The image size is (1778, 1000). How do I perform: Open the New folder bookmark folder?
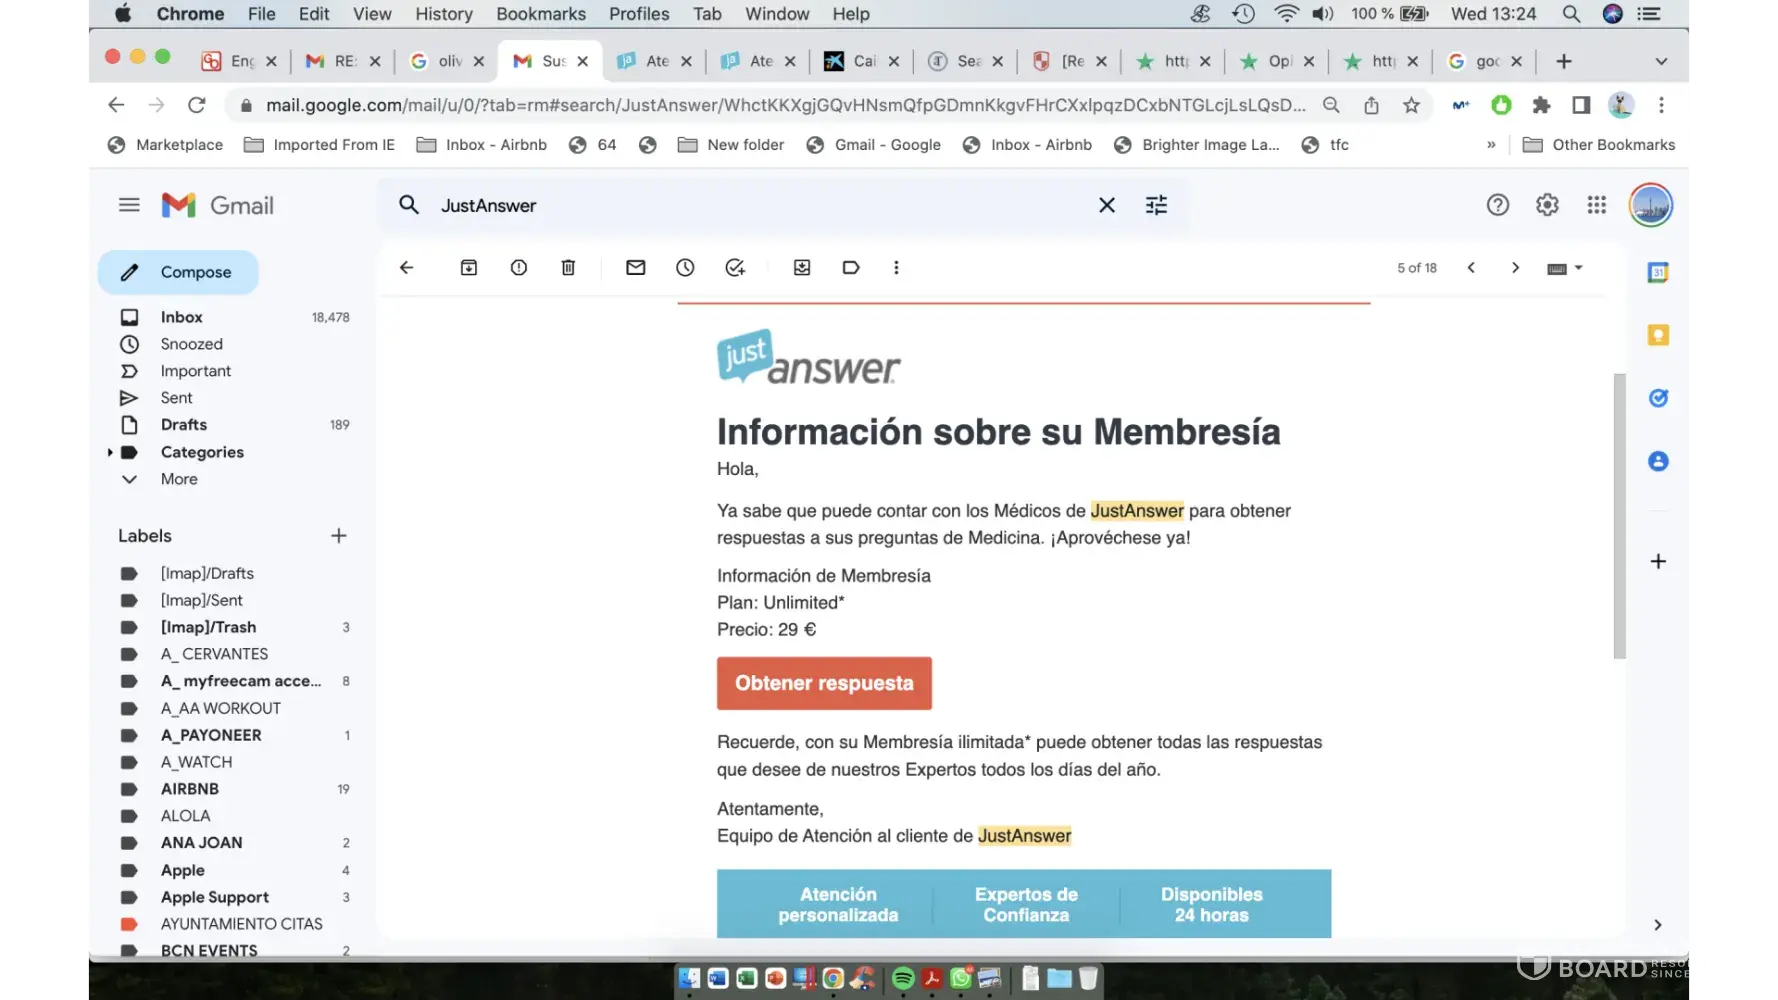(x=731, y=145)
